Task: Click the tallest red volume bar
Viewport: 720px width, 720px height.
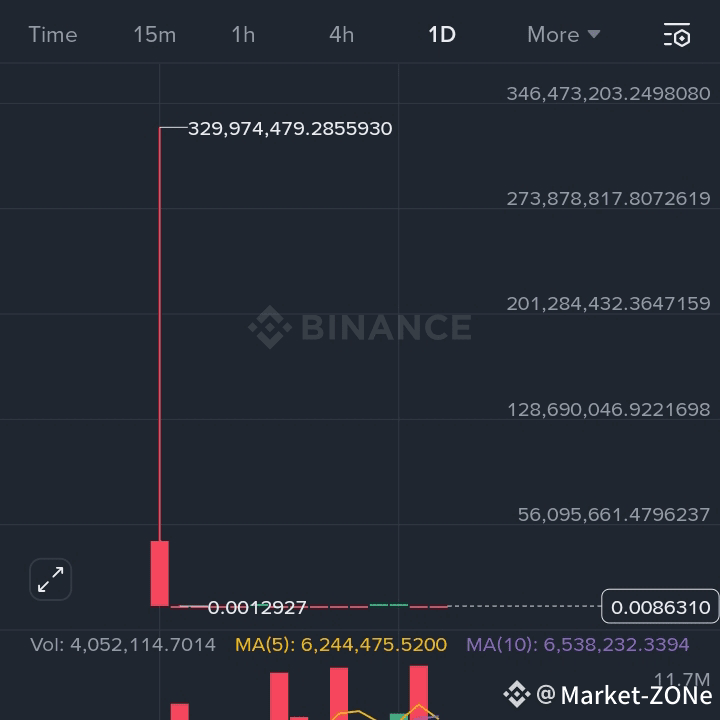Action: point(419,692)
